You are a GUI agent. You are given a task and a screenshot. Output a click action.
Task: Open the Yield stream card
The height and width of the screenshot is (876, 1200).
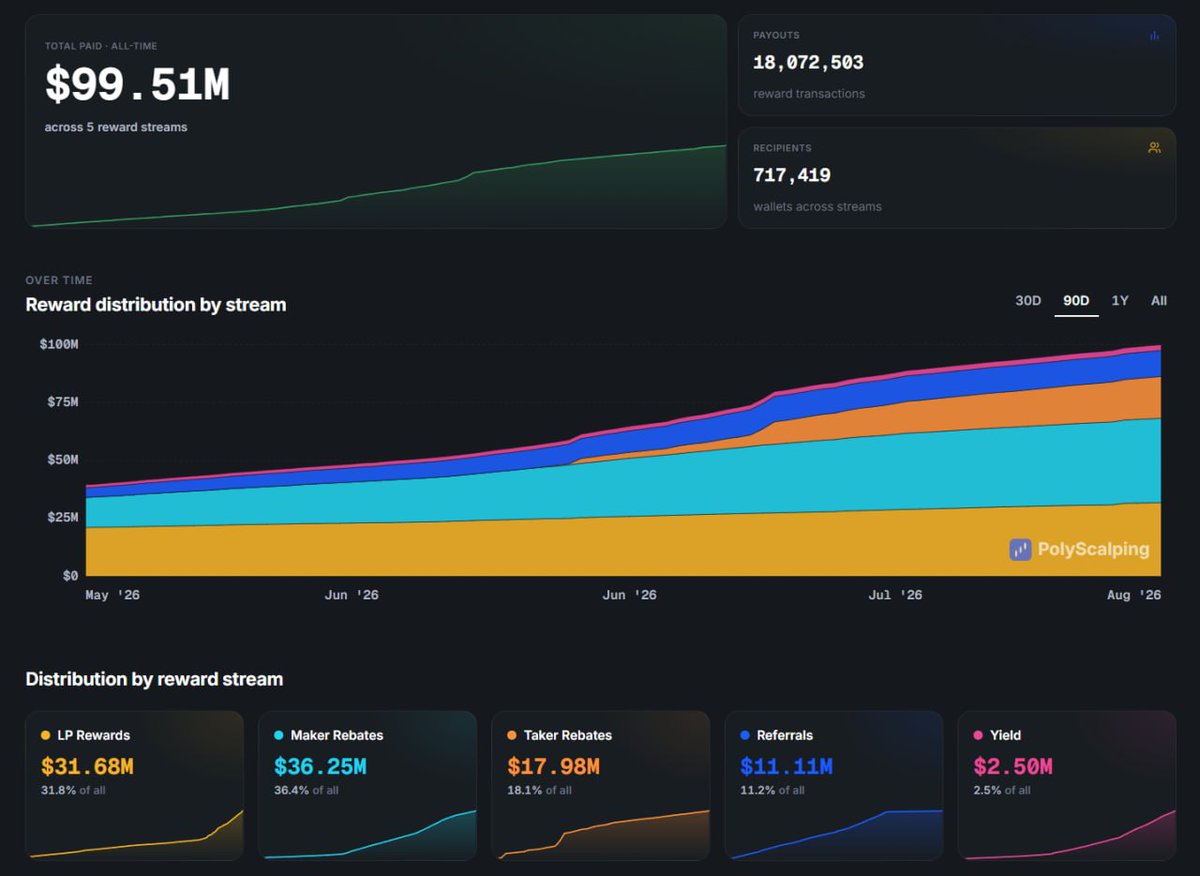point(1066,785)
